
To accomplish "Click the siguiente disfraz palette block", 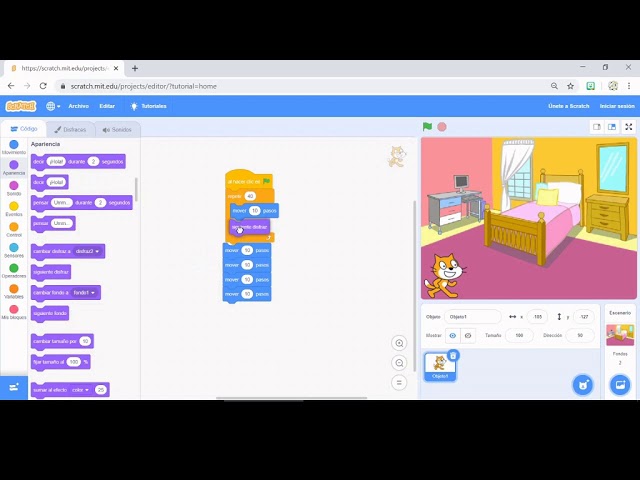I will [x=51, y=272].
